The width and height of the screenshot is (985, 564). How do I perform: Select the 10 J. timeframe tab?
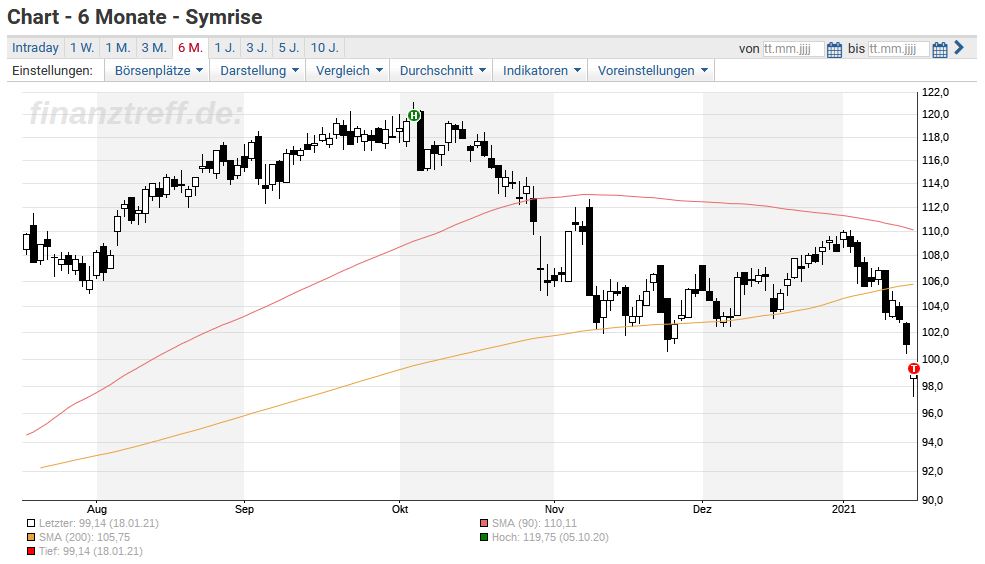coord(325,48)
